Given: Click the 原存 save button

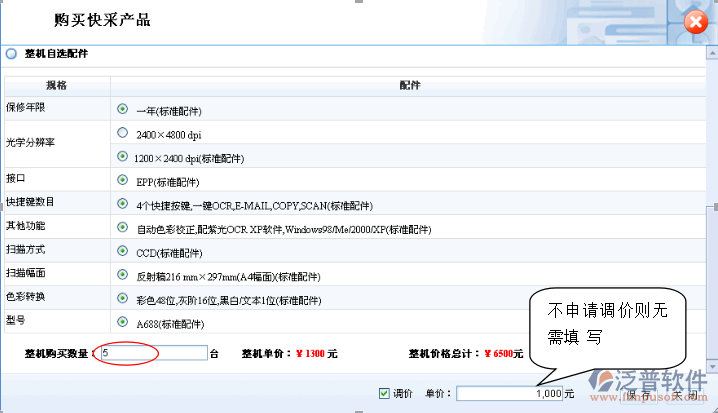Looking at the screenshot, I should [x=638, y=393].
